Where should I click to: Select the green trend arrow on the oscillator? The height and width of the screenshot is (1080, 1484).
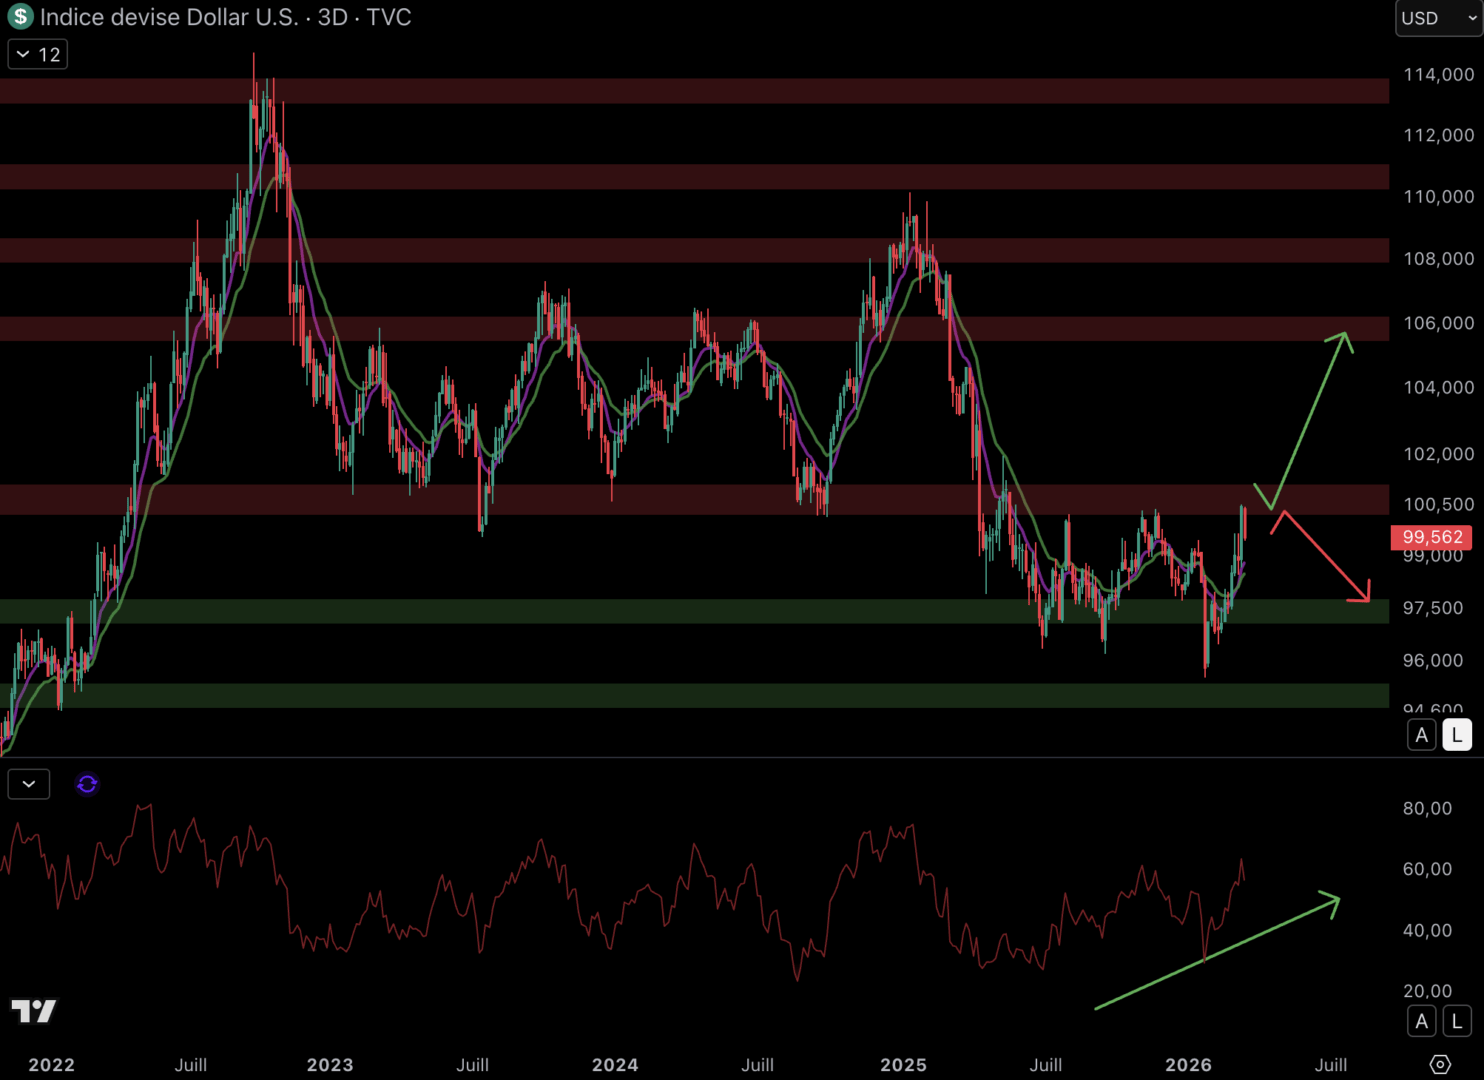point(1216,954)
